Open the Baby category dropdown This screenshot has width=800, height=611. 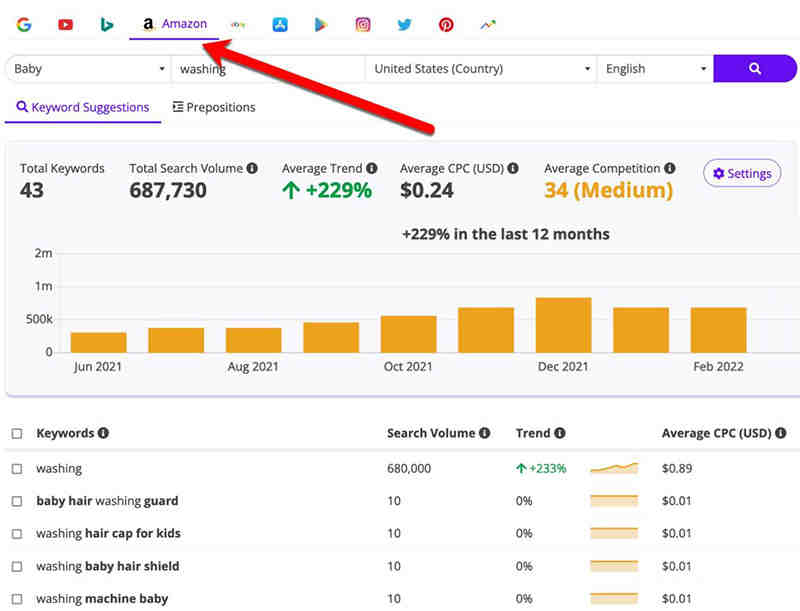coord(89,68)
